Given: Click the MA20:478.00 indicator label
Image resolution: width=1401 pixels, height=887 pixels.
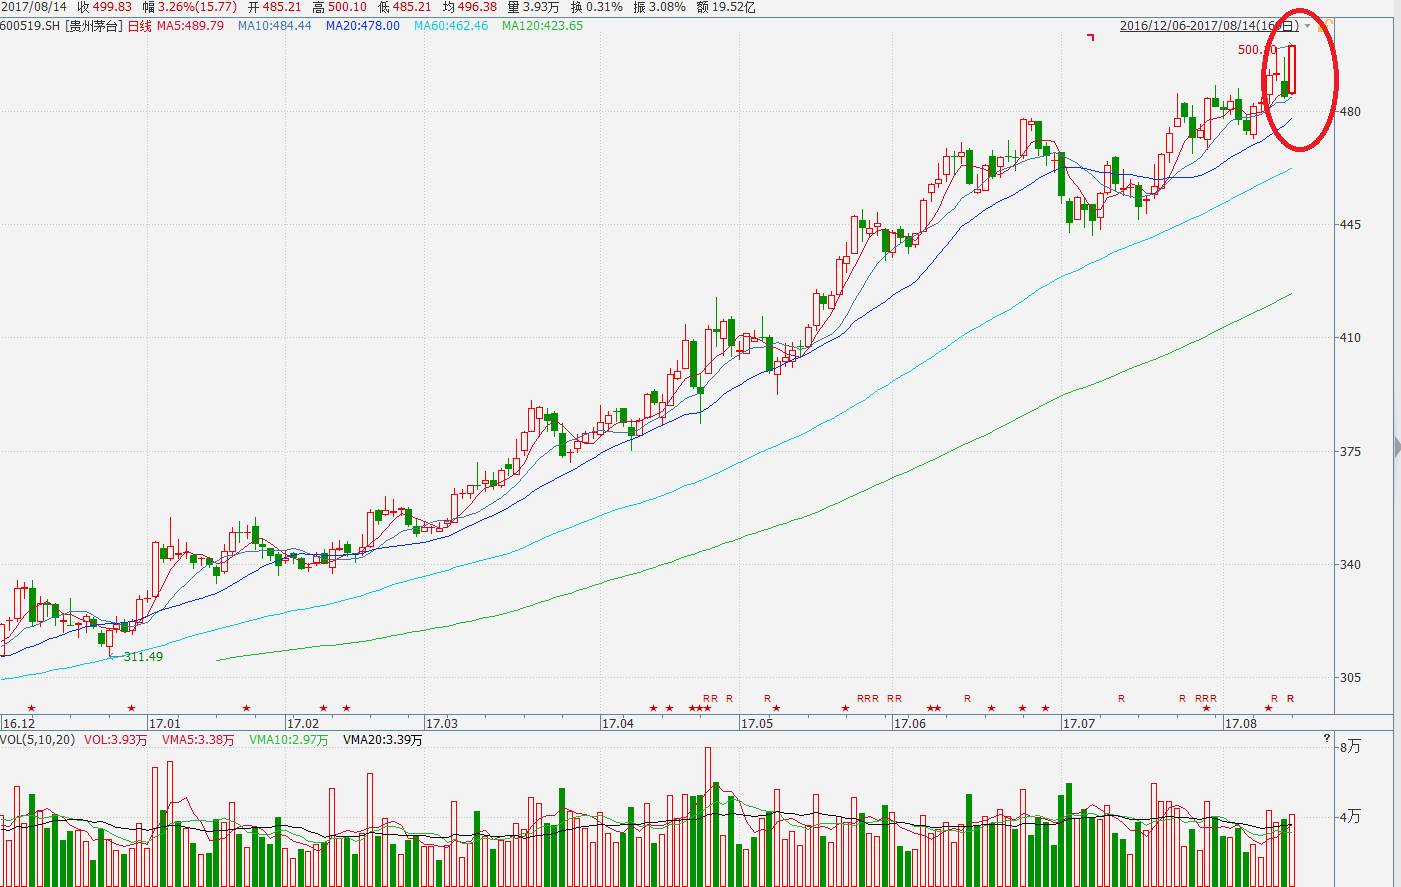Looking at the screenshot, I should 363,26.
